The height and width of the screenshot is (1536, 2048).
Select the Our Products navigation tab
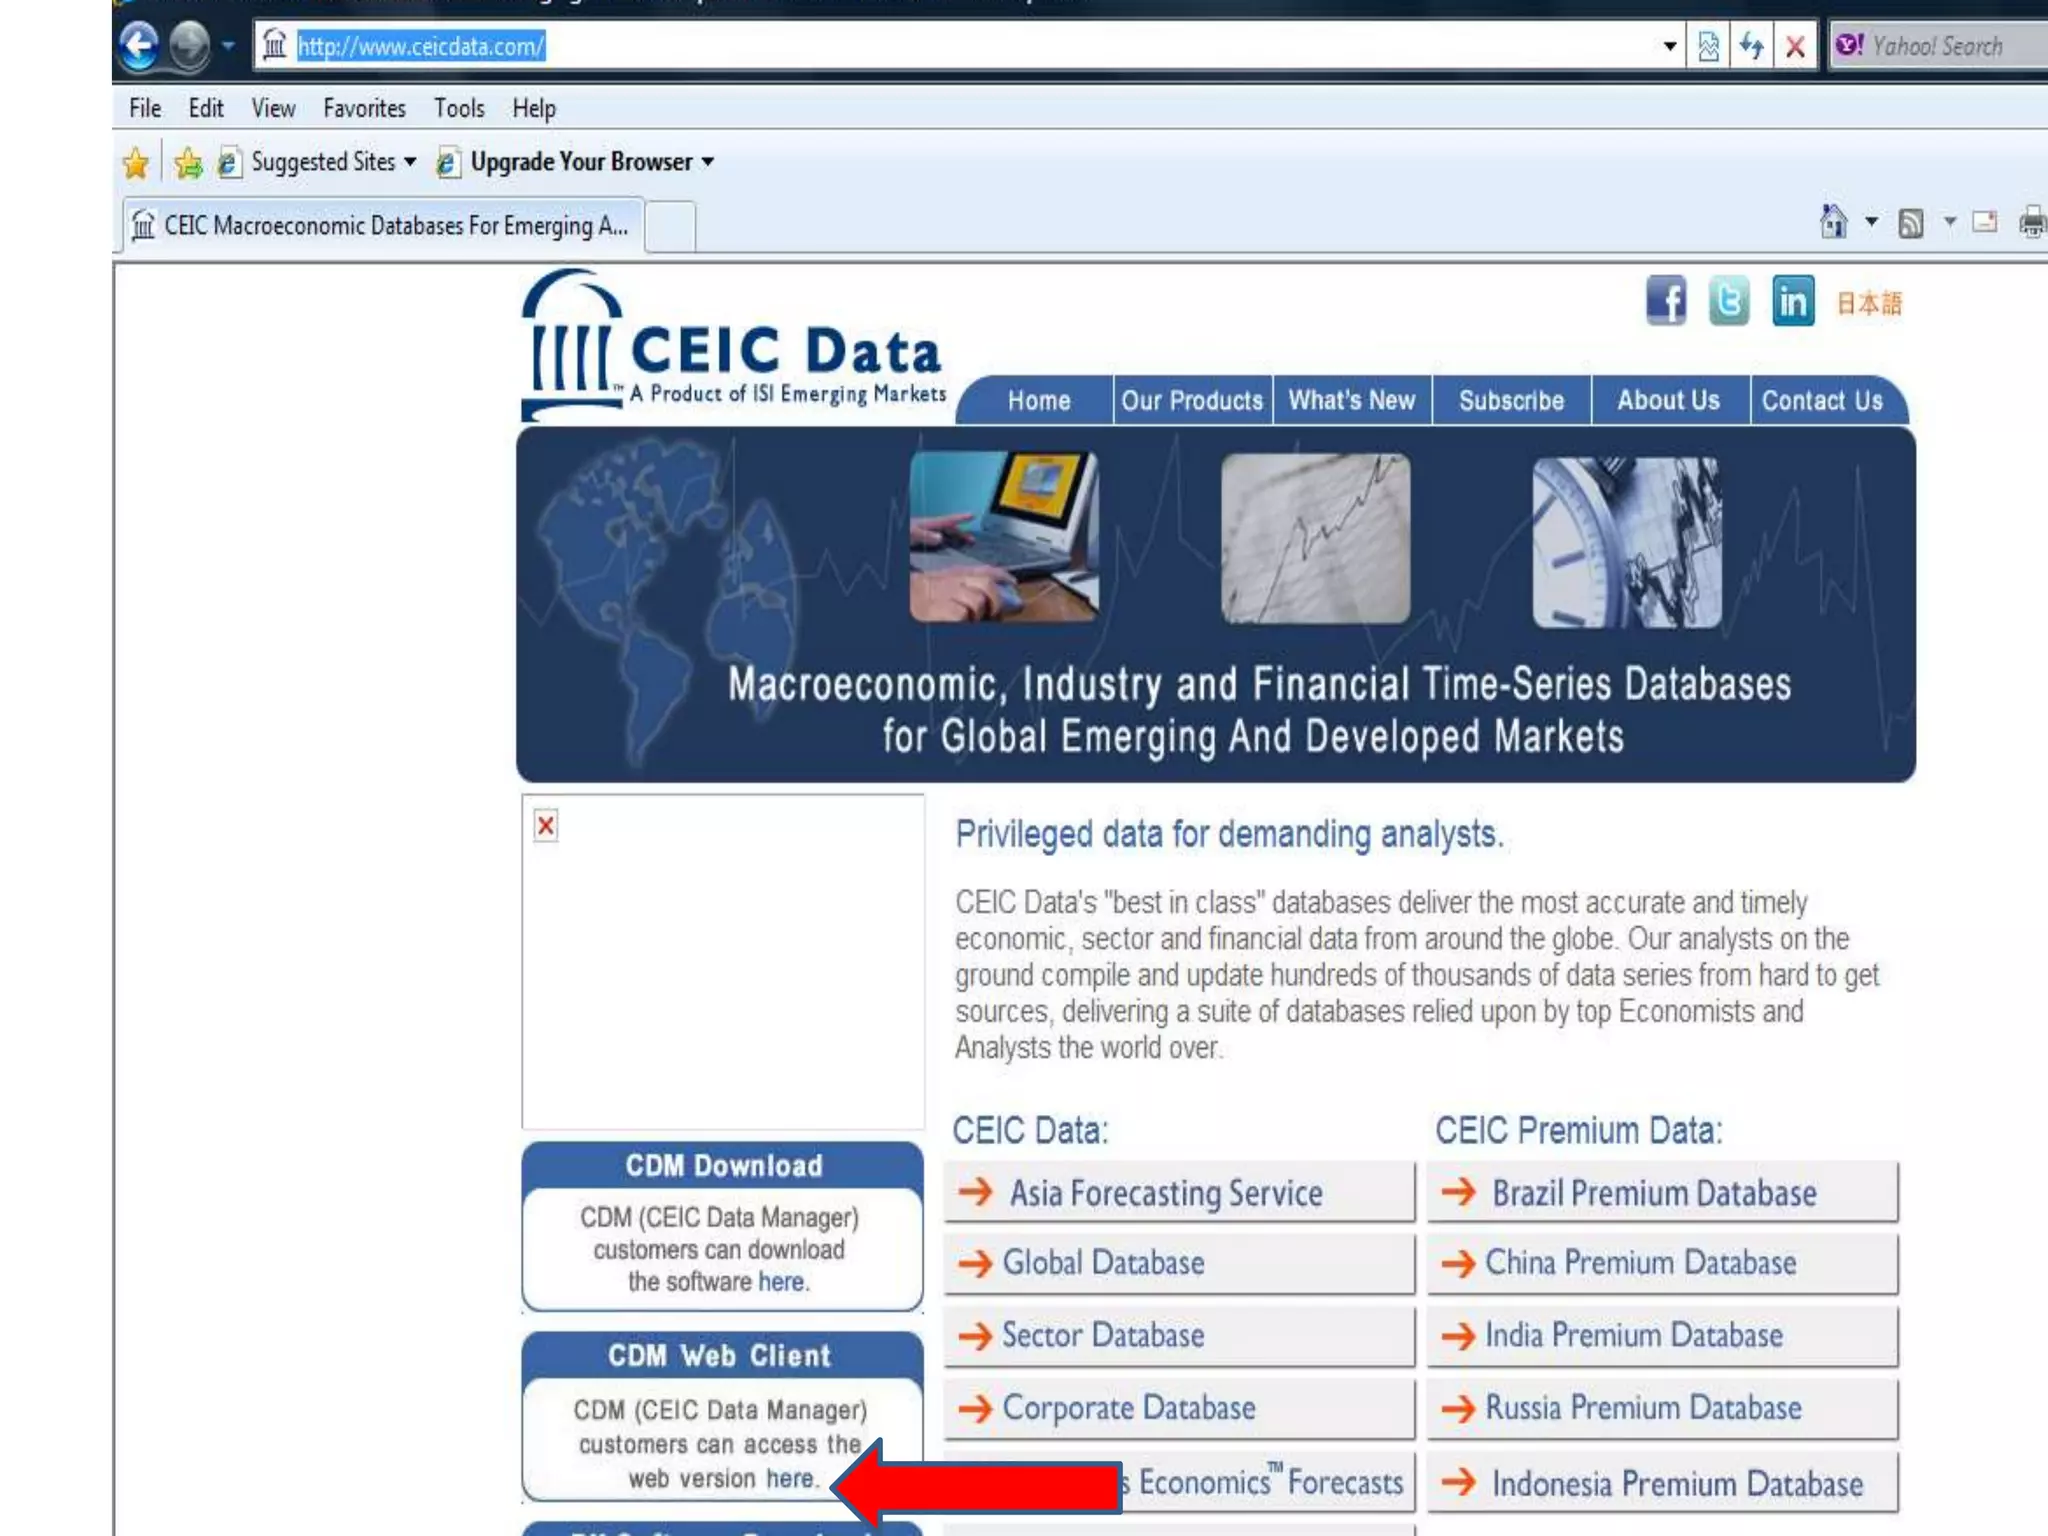point(1192,401)
